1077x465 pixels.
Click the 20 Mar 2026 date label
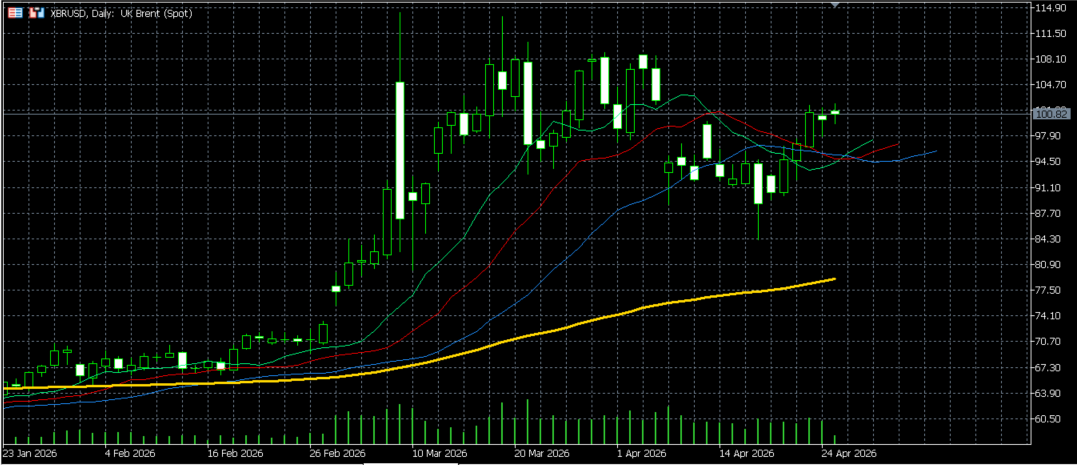[x=541, y=453]
